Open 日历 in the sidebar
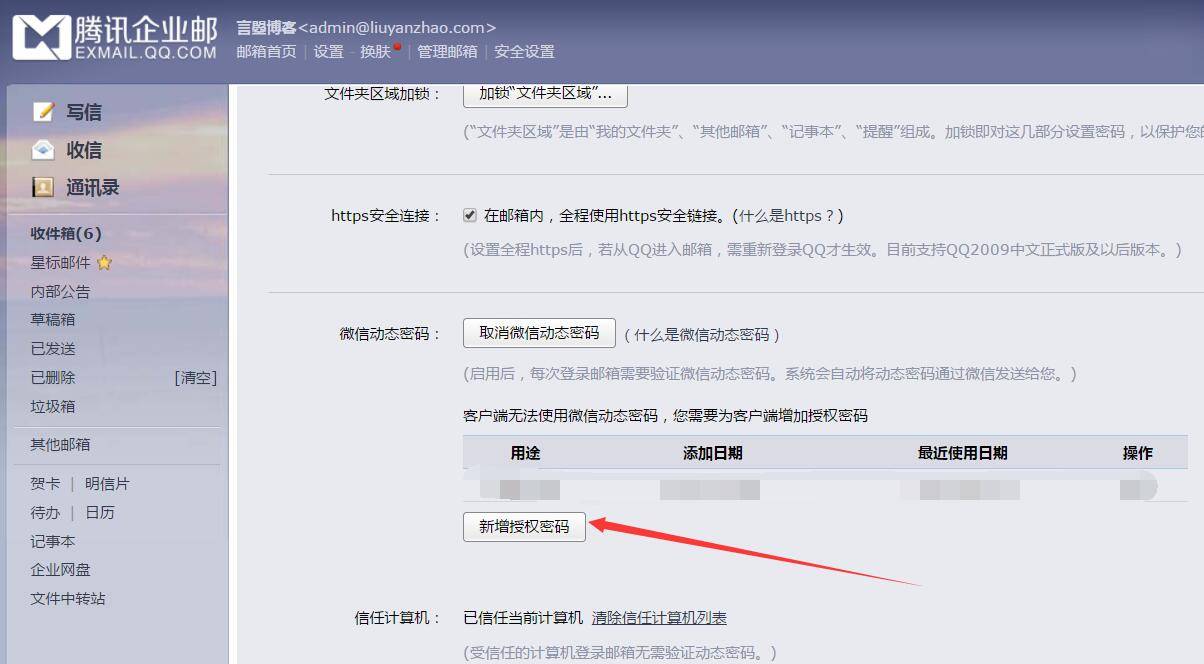This screenshot has width=1204, height=664. click(100, 512)
